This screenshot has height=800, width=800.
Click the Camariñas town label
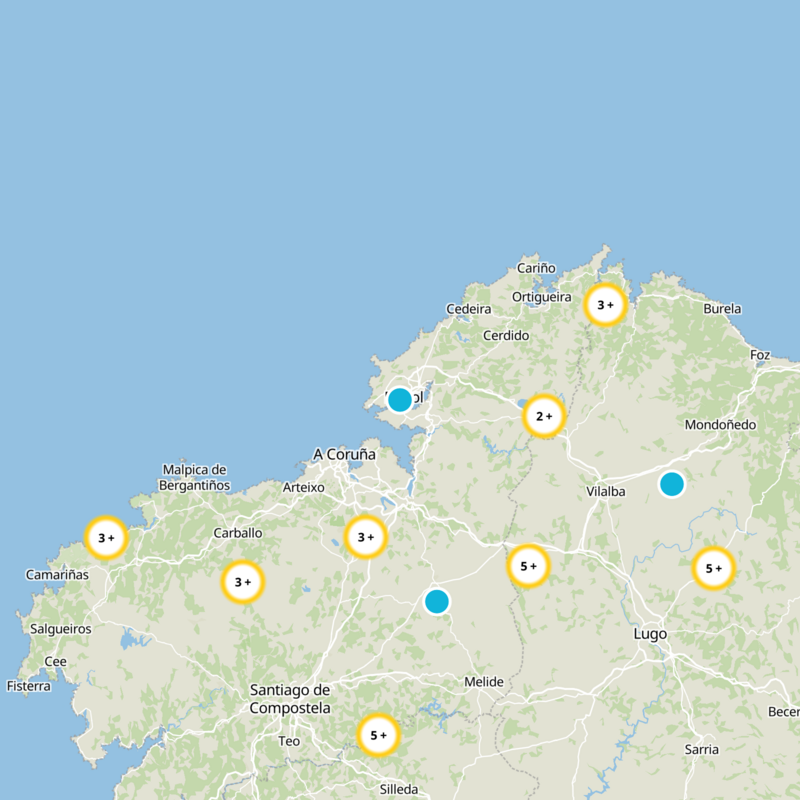click(x=57, y=574)
